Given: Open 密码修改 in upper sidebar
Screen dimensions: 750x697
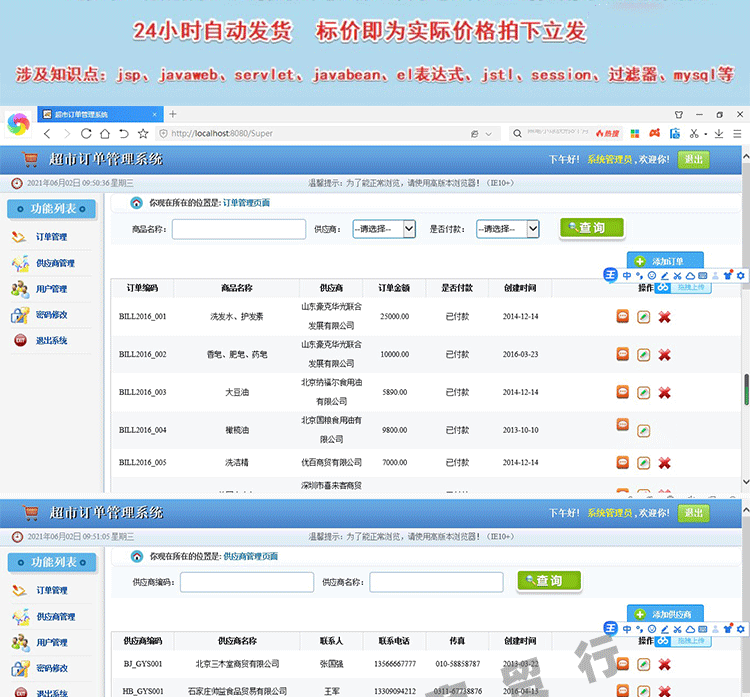Looking at the screenshot, I should [51, 315].
